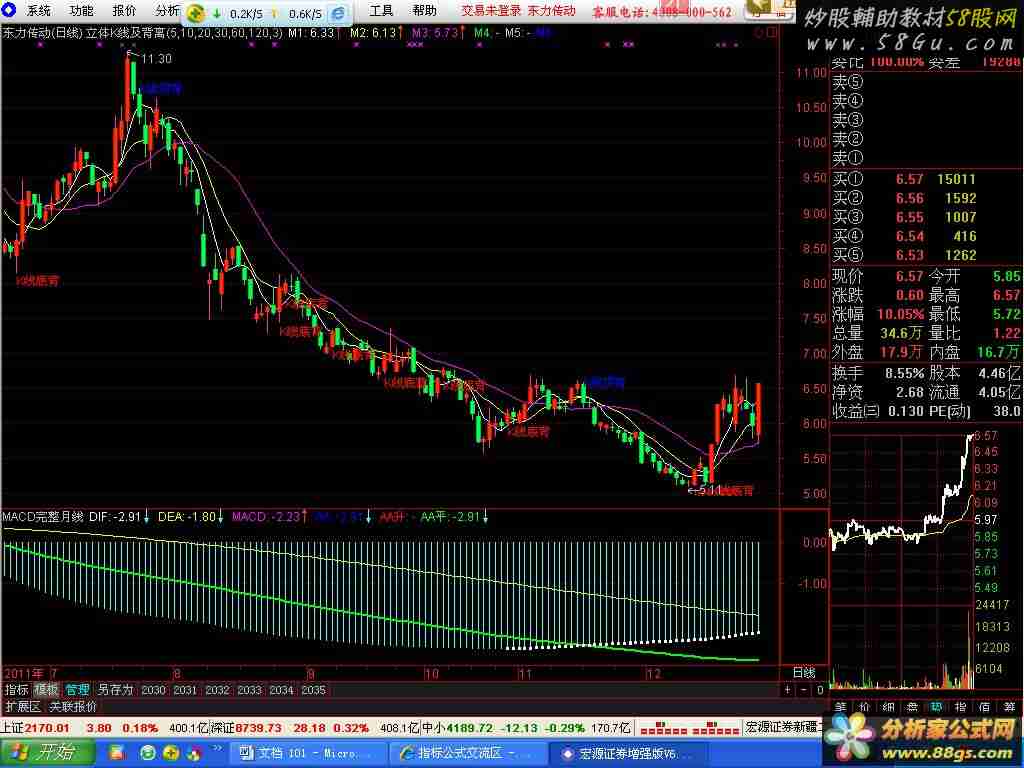1024x768 pixels.
Task: Select template tab 2030
Action: [x=153, y=690]
